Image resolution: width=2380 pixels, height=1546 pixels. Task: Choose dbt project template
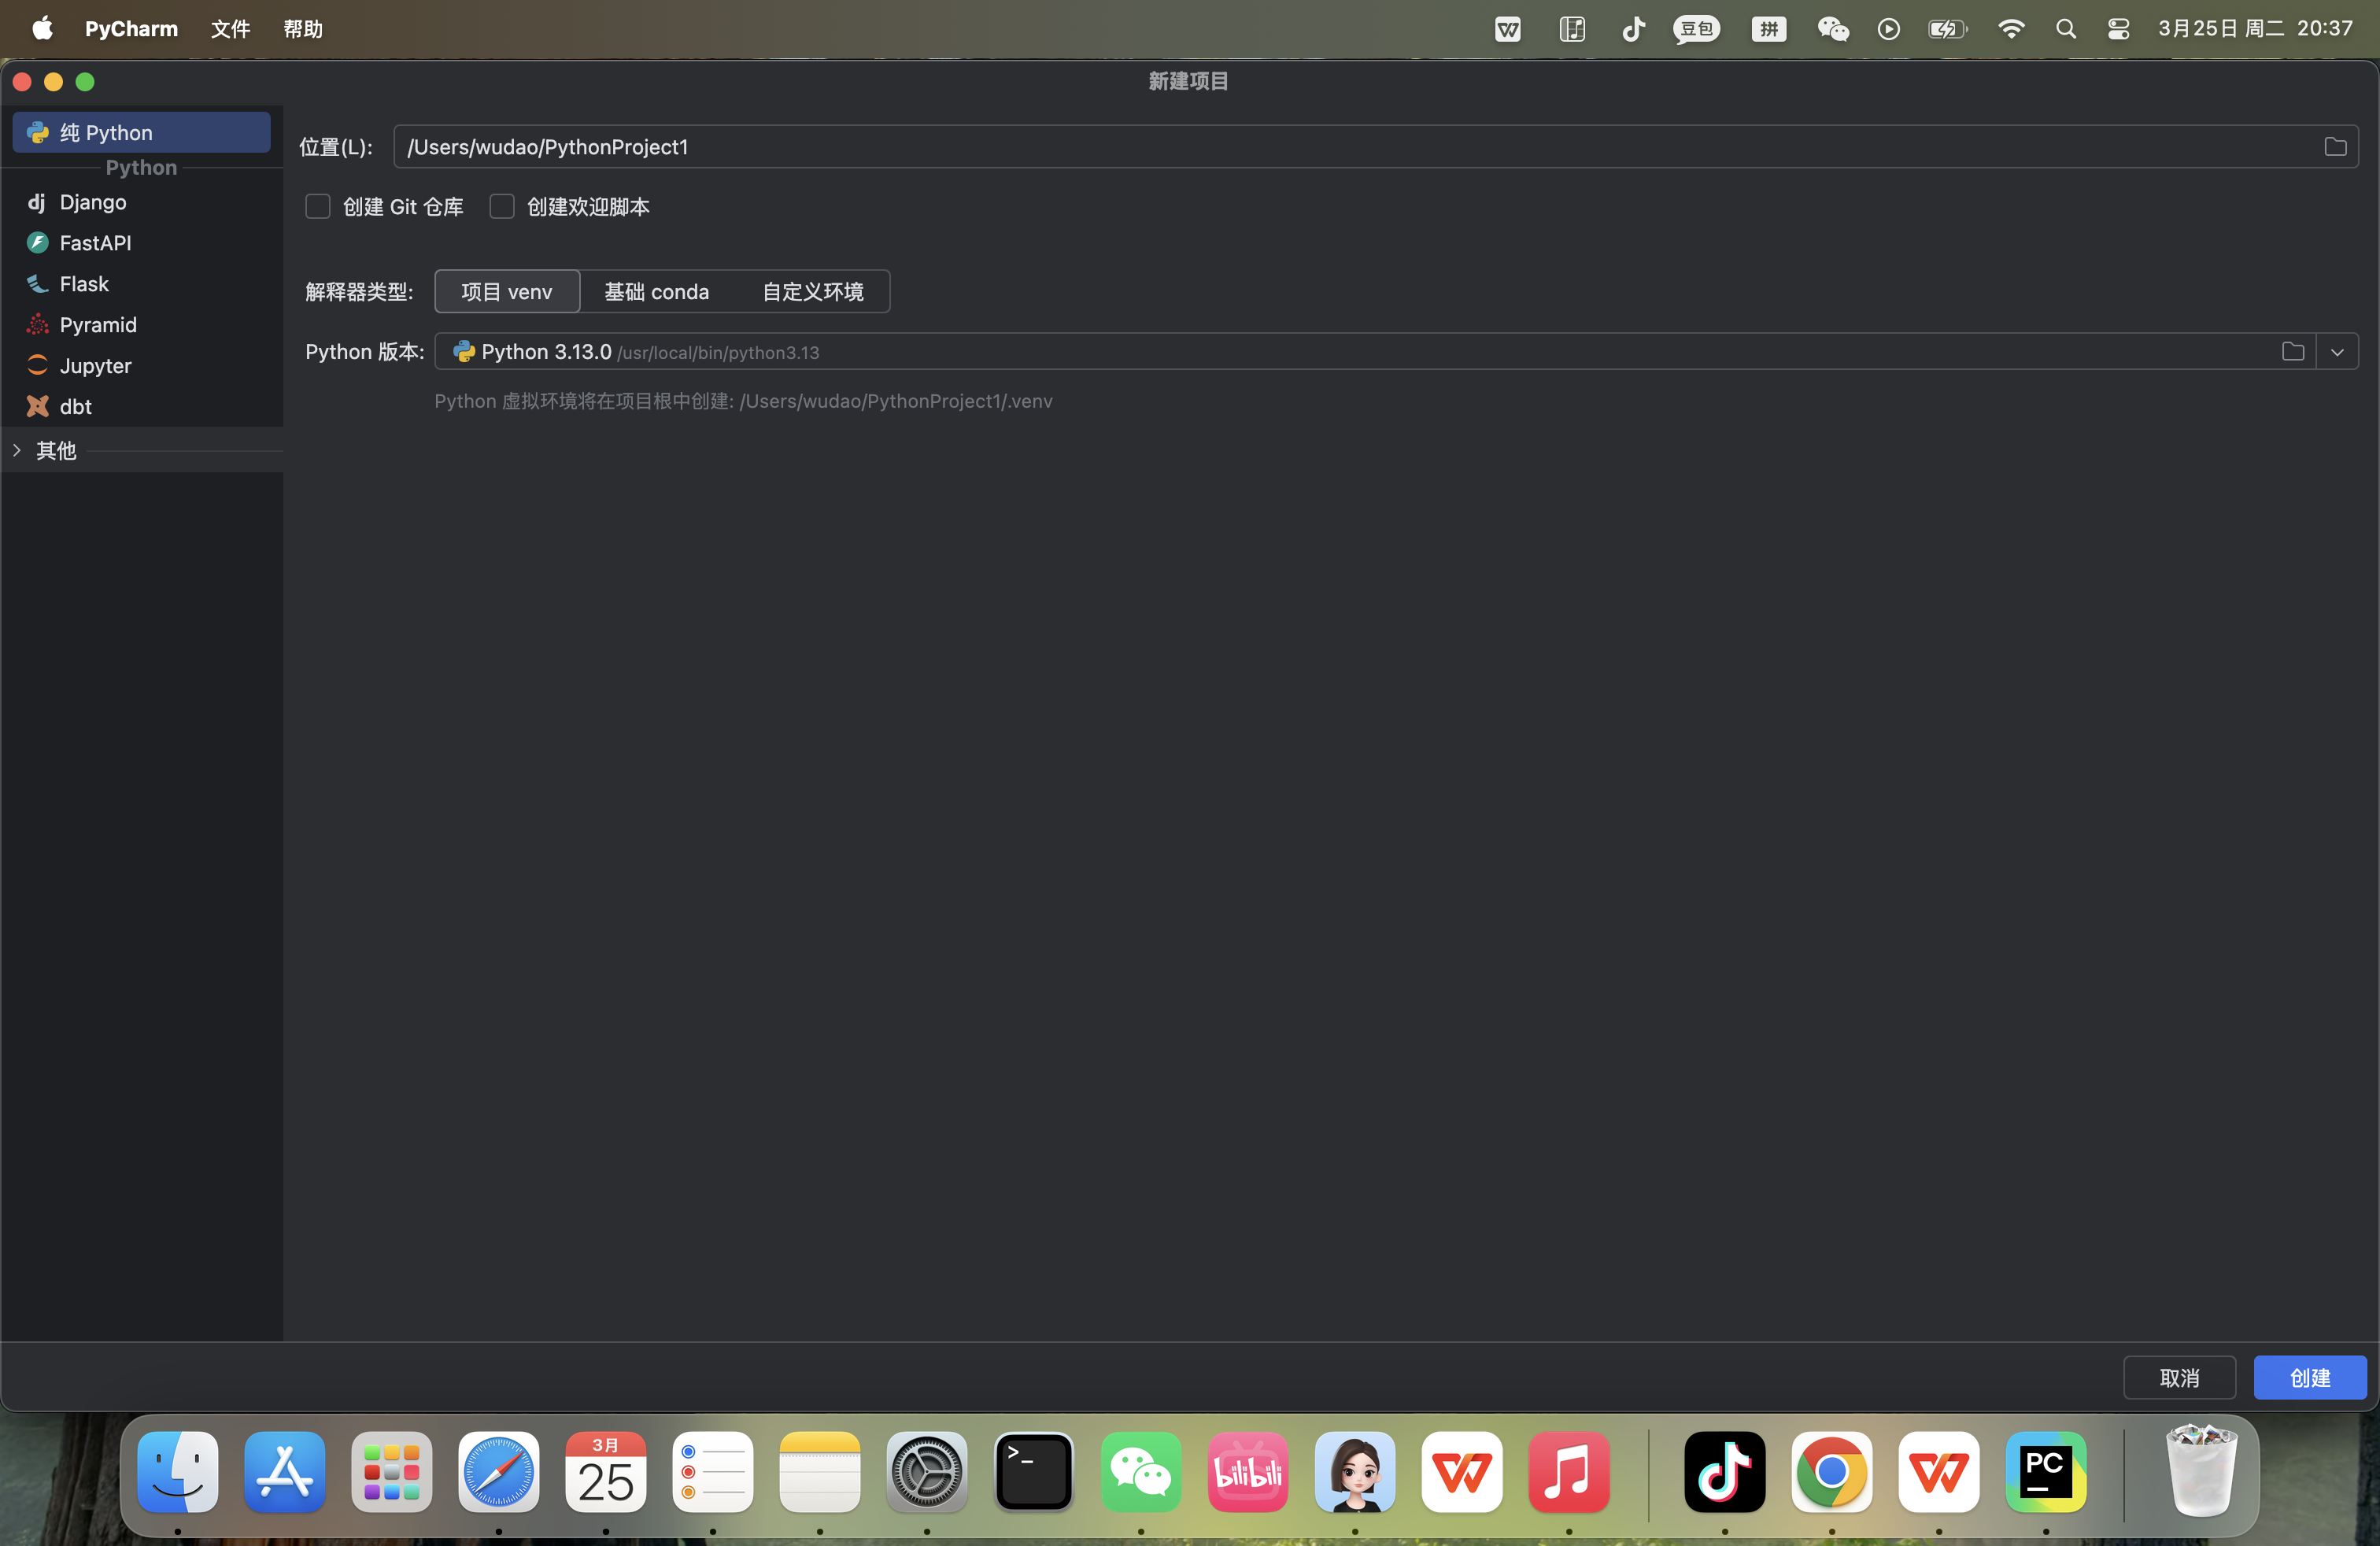click(x=75, y=407)
